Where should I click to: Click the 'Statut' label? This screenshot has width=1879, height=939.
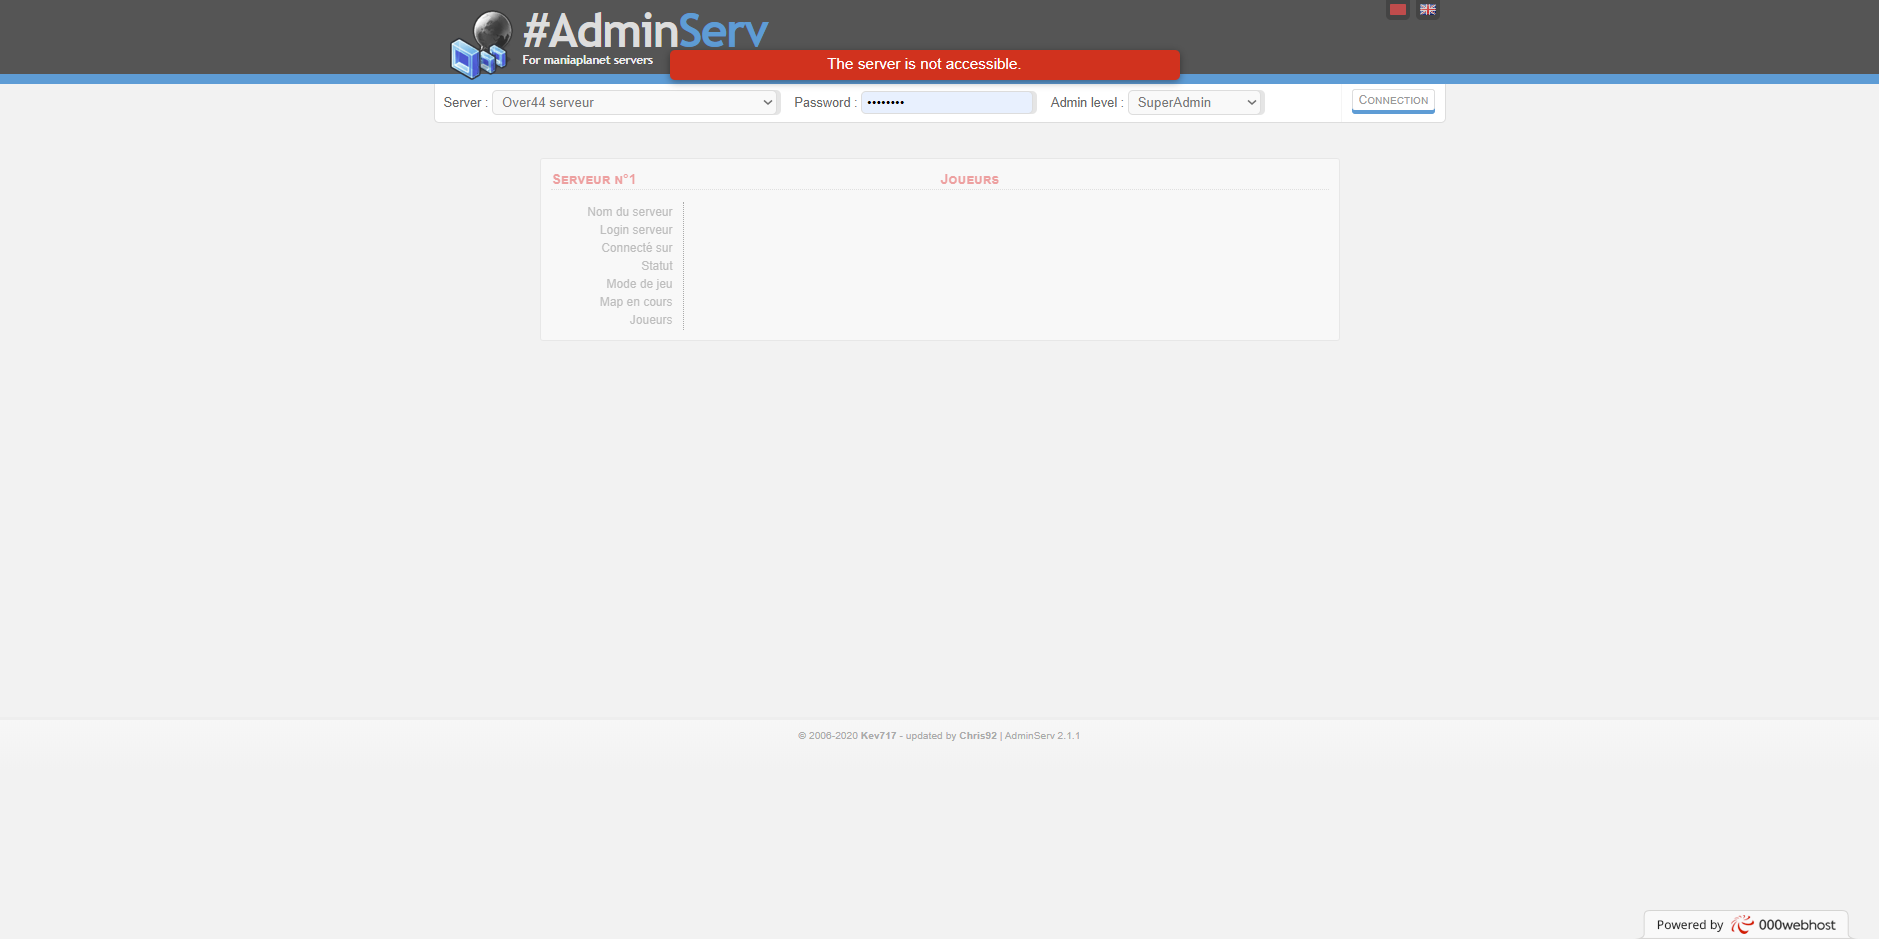point(657,266)
